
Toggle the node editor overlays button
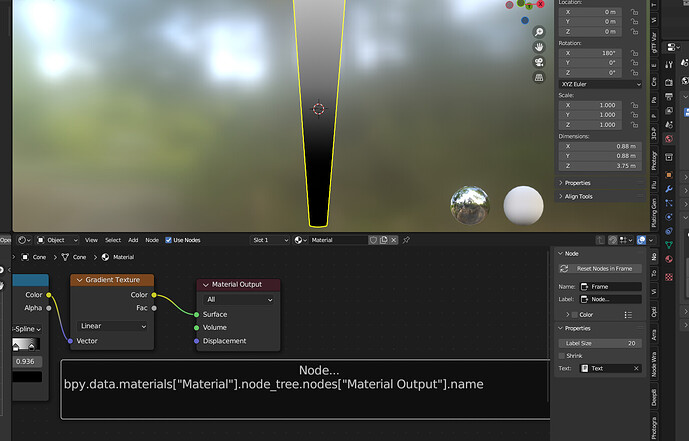click(642, 240)
